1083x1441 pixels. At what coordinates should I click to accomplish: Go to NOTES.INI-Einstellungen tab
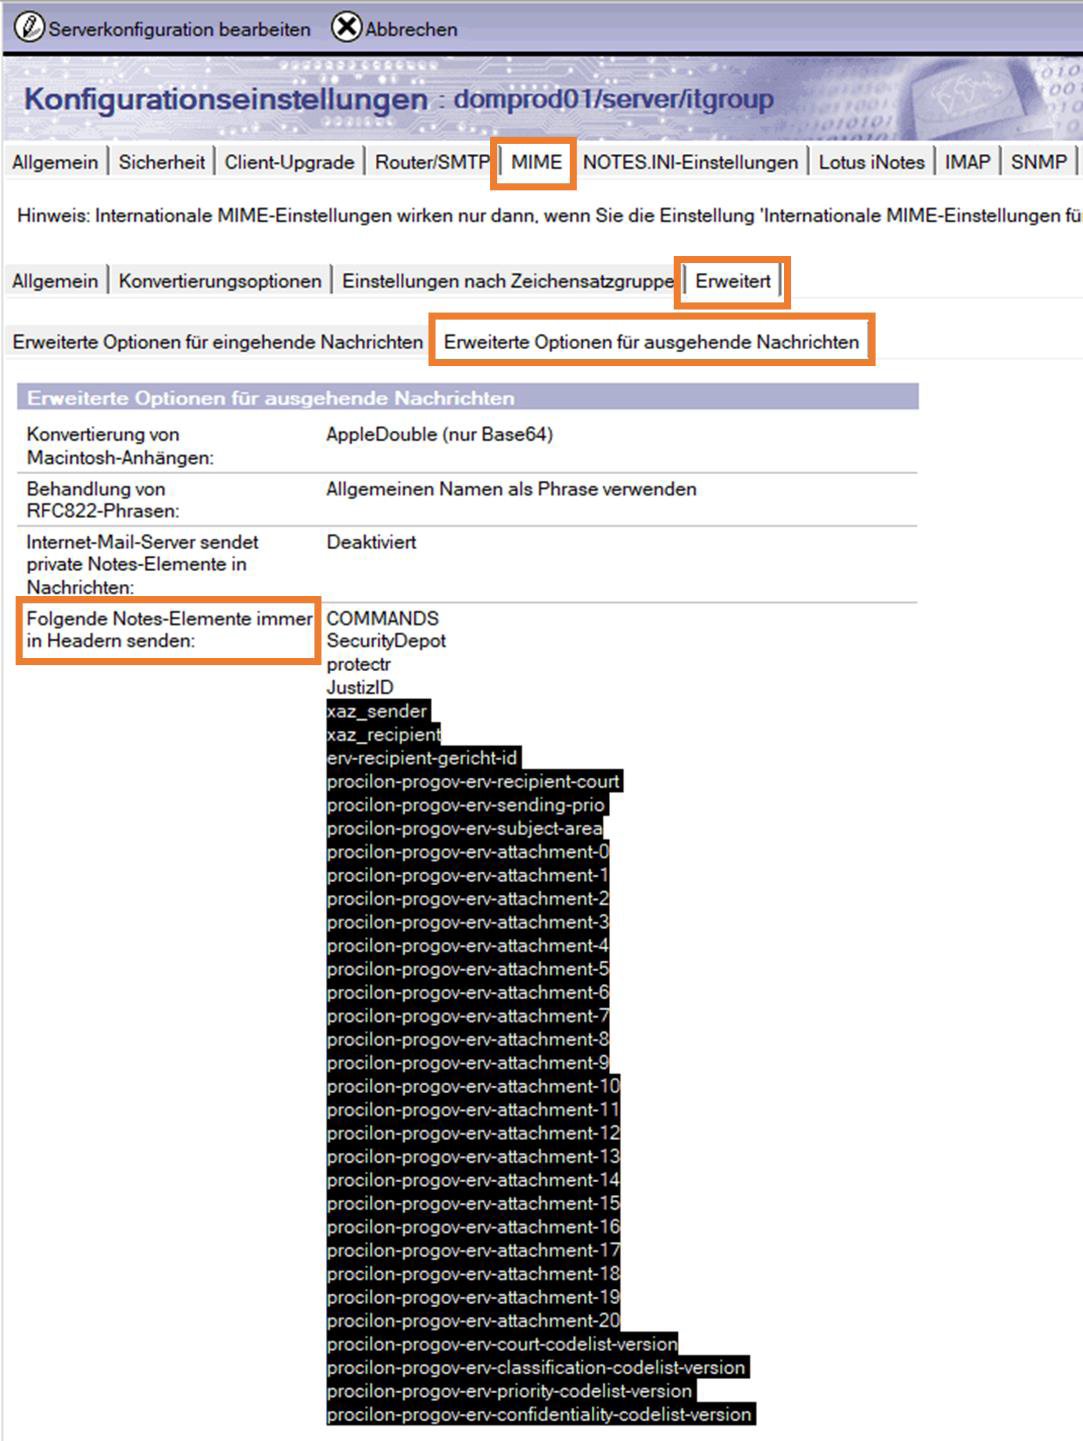690,162
